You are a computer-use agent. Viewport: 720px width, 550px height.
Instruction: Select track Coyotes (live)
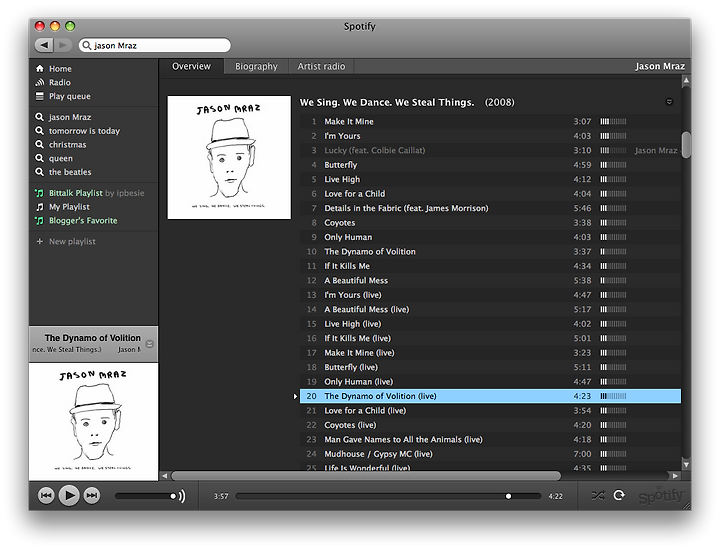coord(490,425)
